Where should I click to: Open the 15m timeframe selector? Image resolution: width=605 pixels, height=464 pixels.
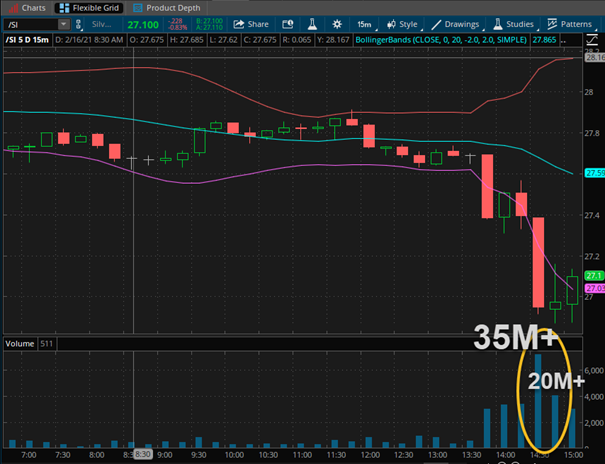364,23
